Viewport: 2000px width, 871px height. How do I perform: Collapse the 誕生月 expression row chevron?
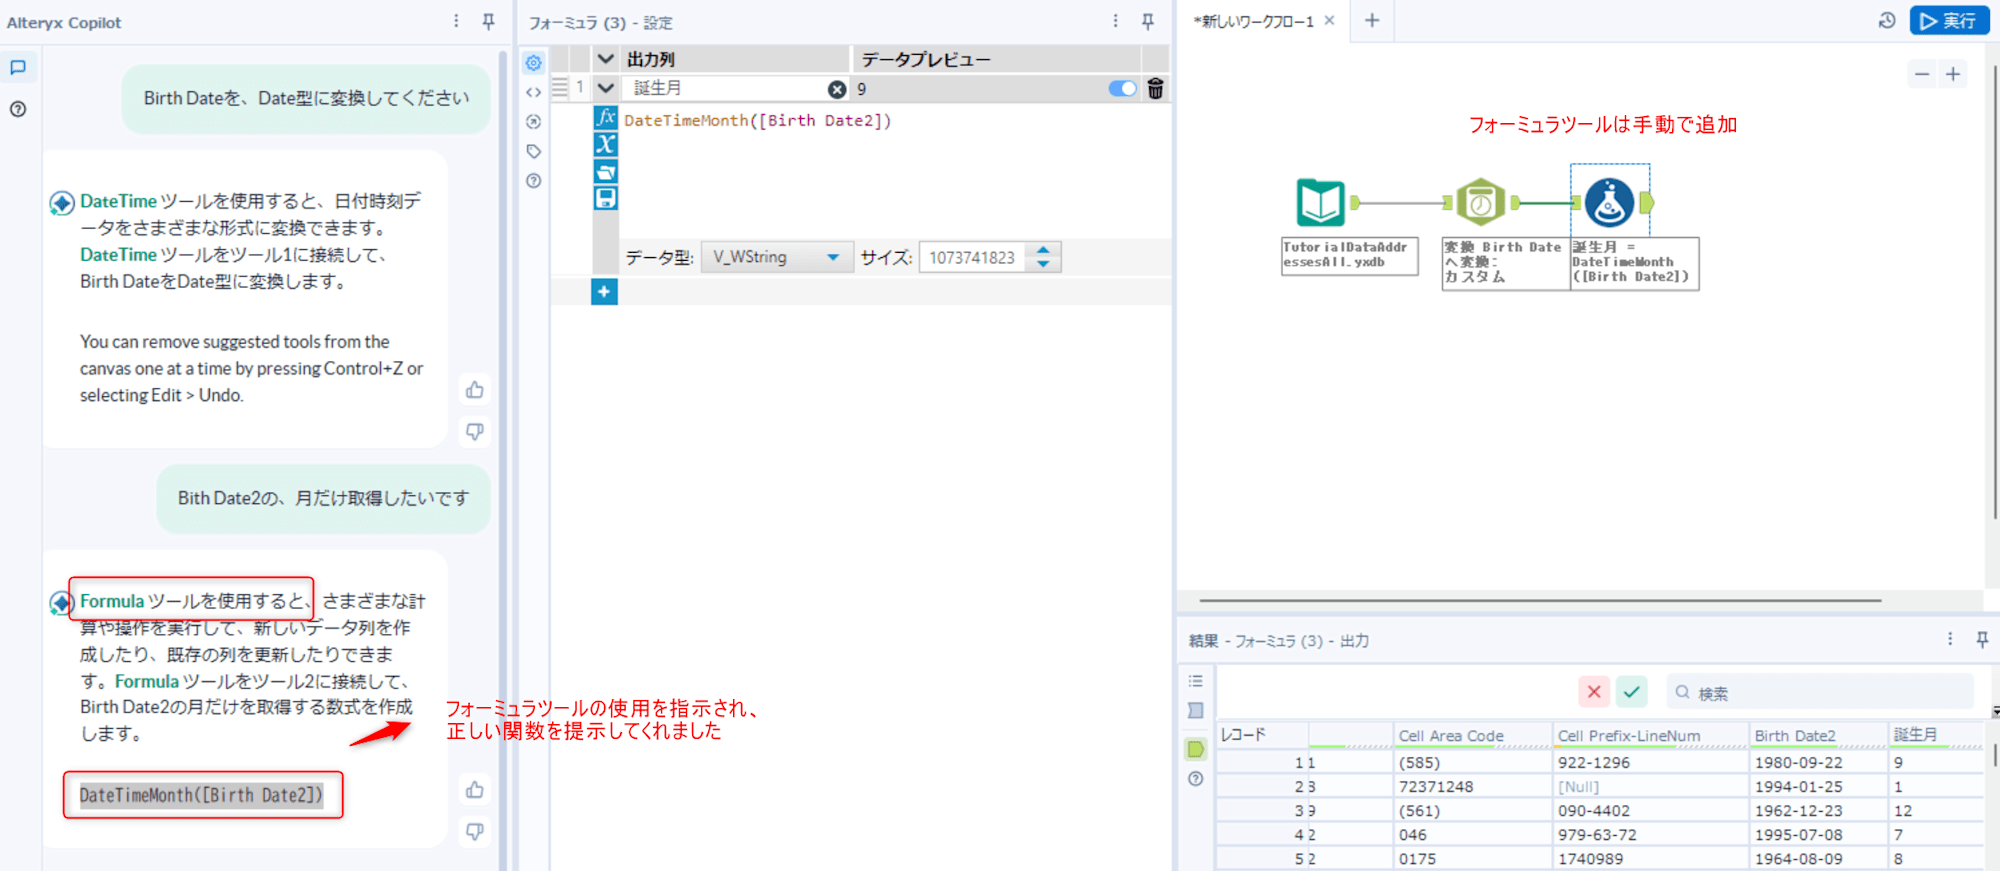coord(606,88)
